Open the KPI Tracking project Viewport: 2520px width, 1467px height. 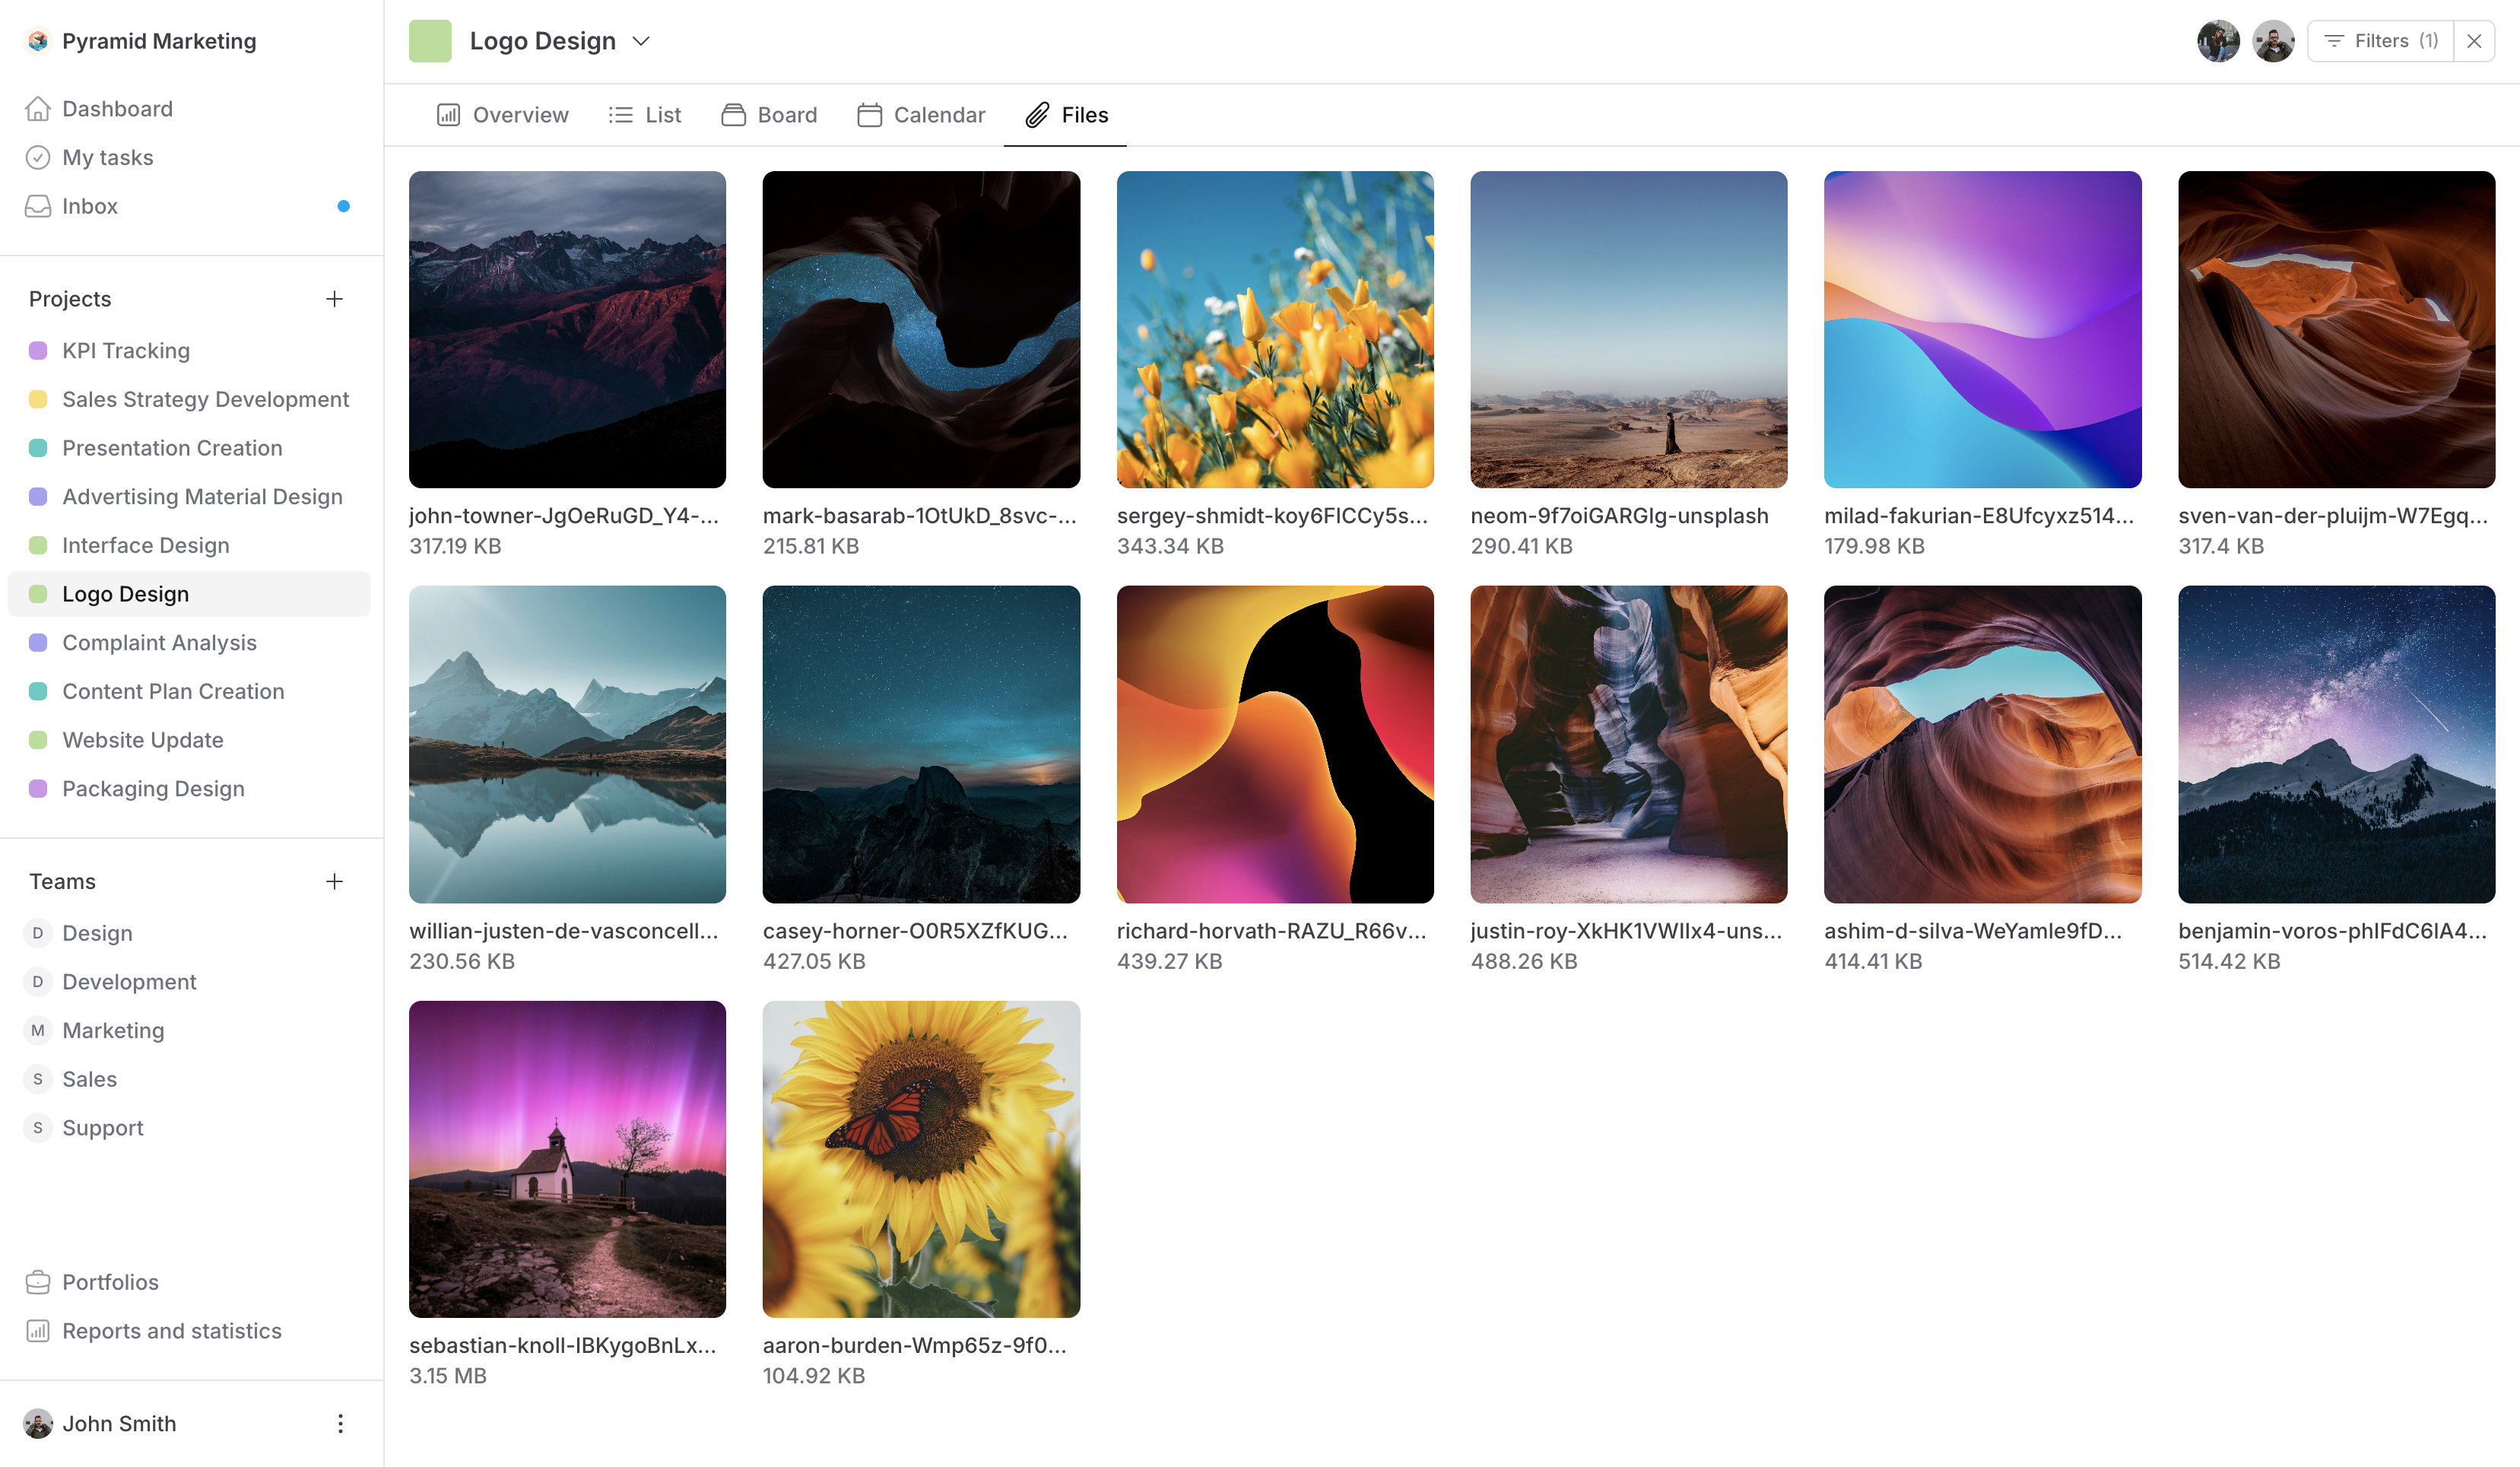126,351
